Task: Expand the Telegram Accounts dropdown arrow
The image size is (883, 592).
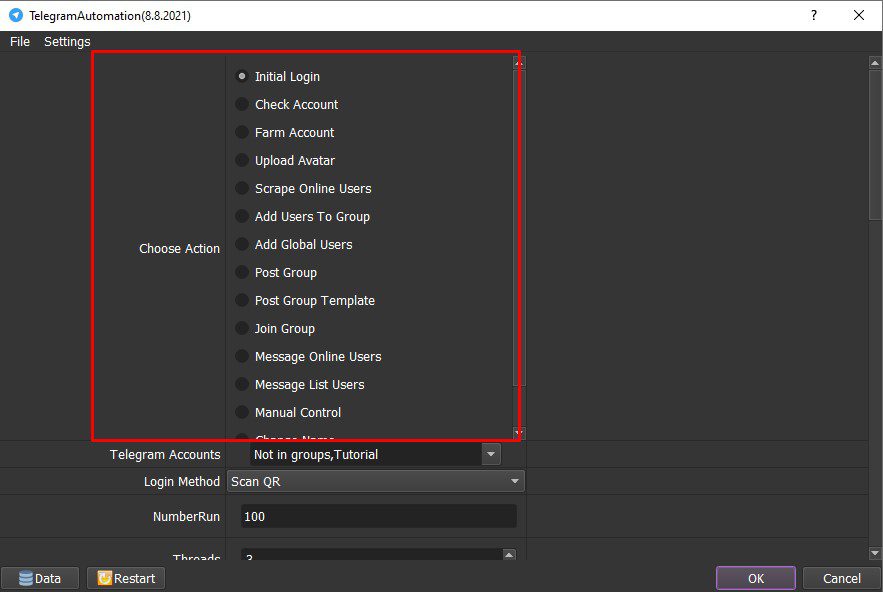Action: (491, 455)
